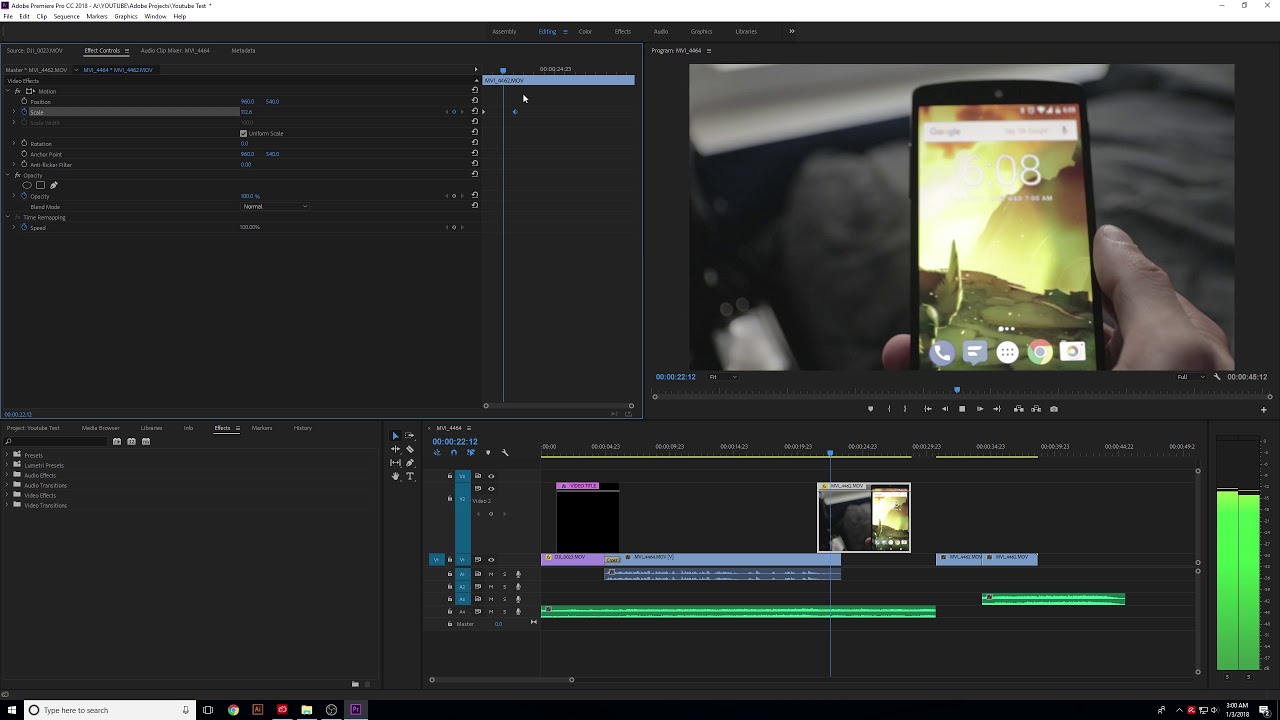
Task: Toggle V3 track output eye
Action: pos(491,476)
